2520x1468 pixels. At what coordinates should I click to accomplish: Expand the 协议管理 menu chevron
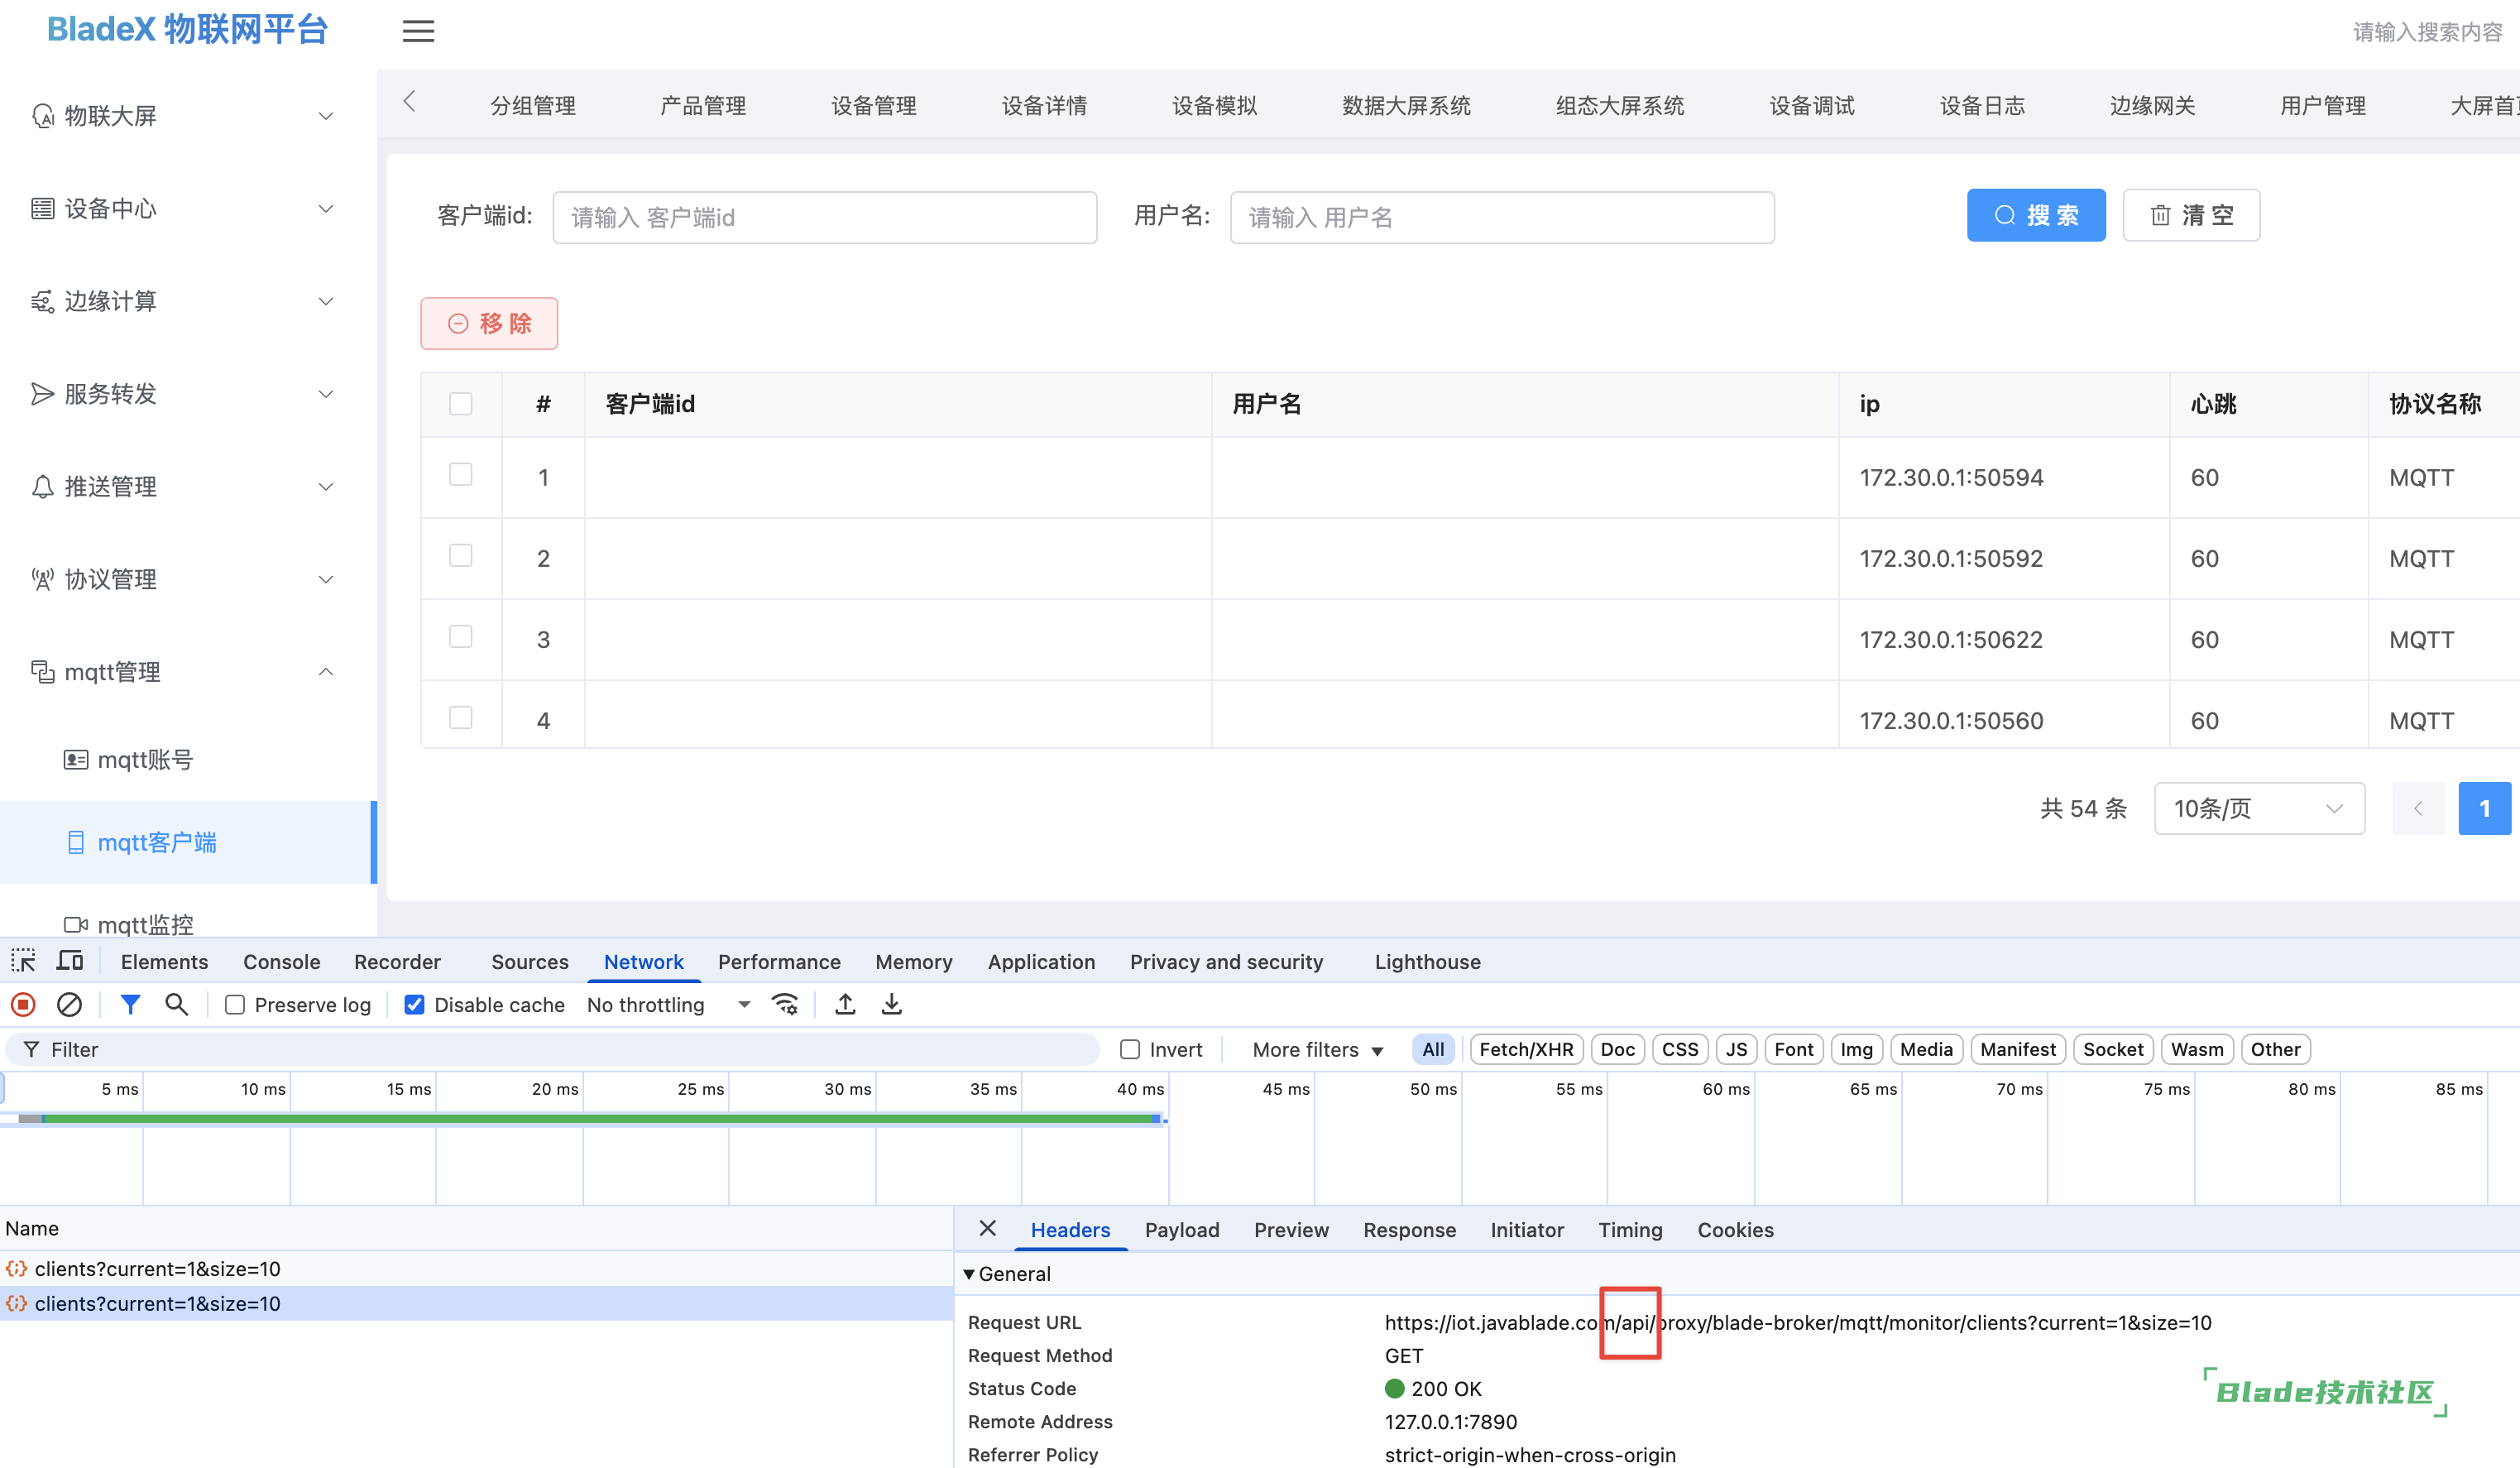(326, 579)
